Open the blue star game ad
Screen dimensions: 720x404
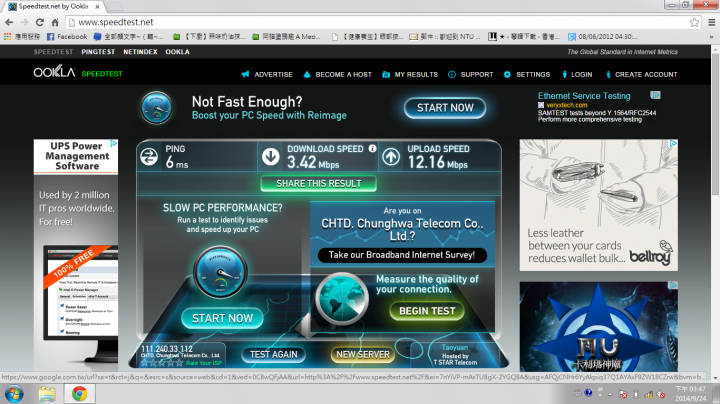599,326
